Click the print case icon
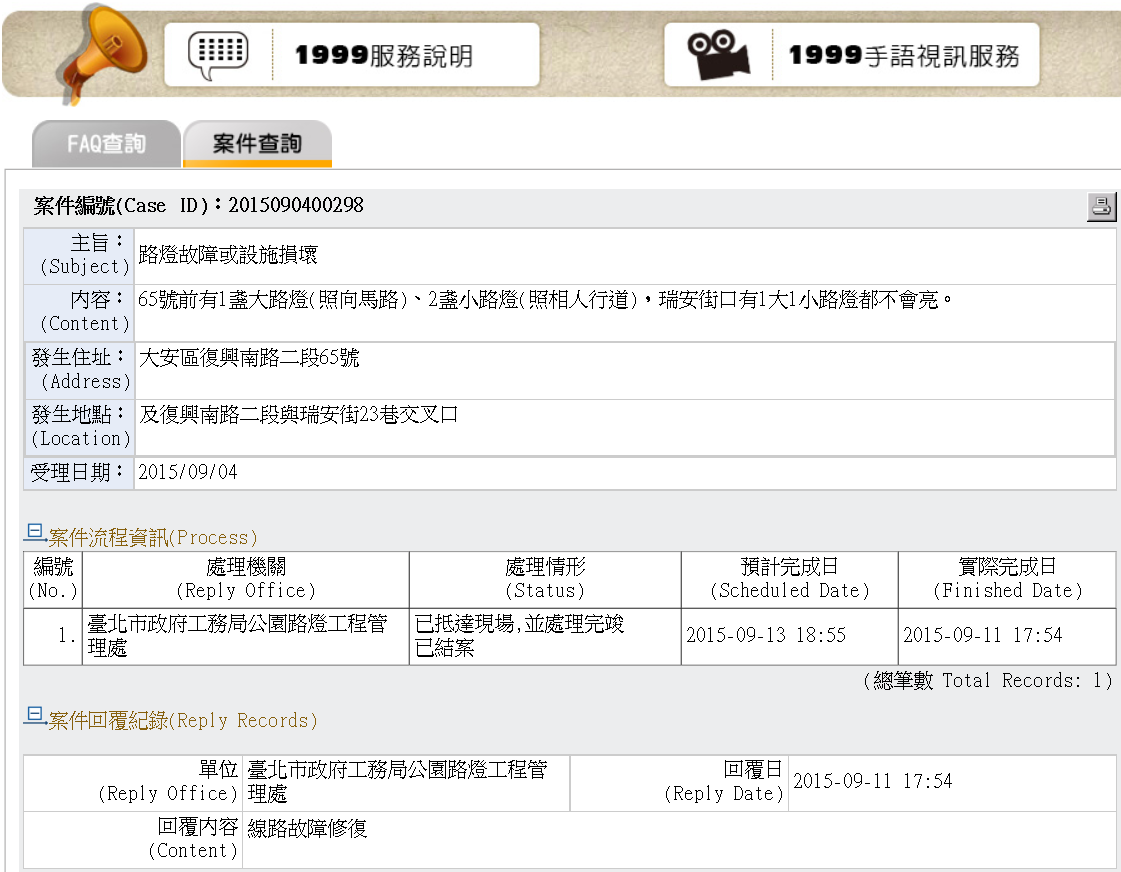Viewport: 1121px width, 872px height. tap(1101, 206)
